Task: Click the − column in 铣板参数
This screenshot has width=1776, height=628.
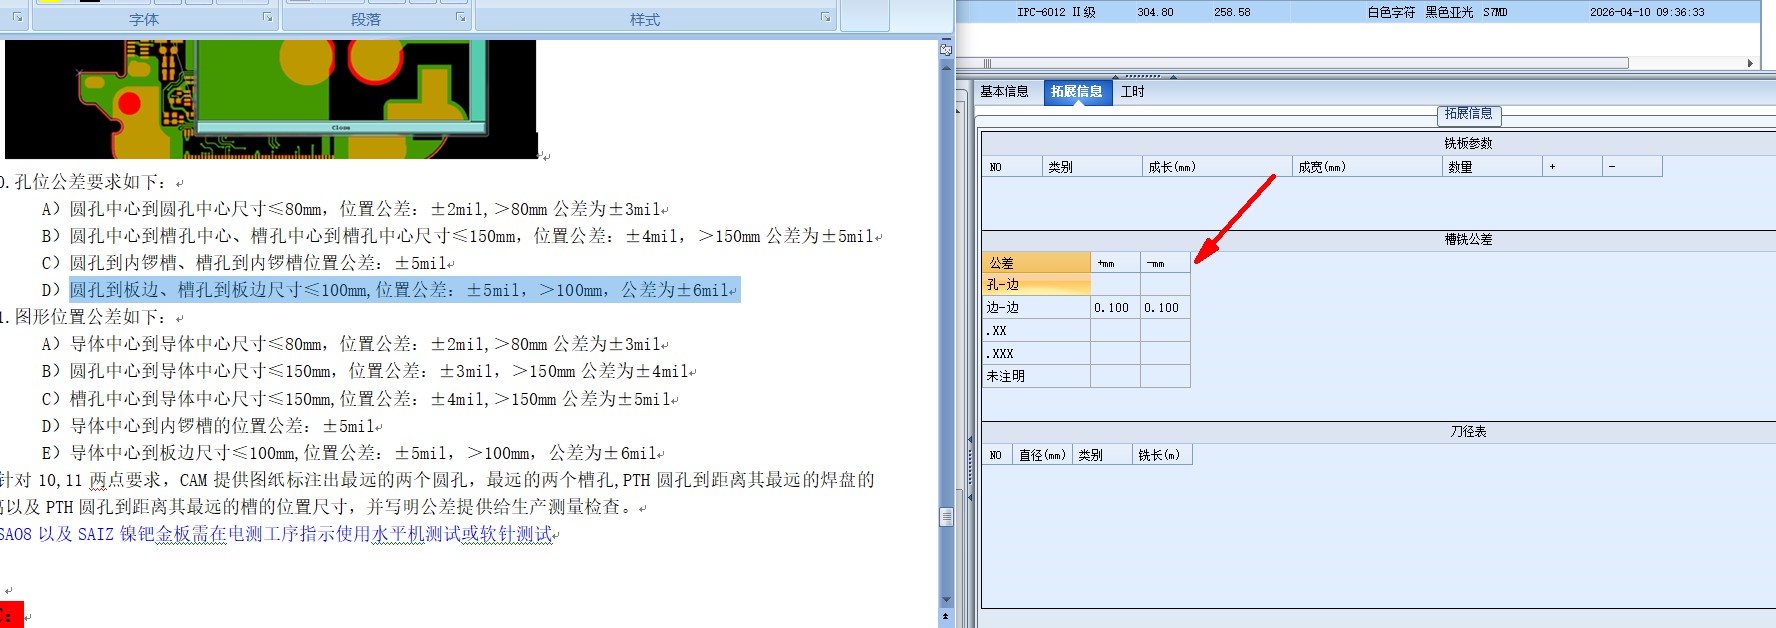Action: [x=1632, y=167]
